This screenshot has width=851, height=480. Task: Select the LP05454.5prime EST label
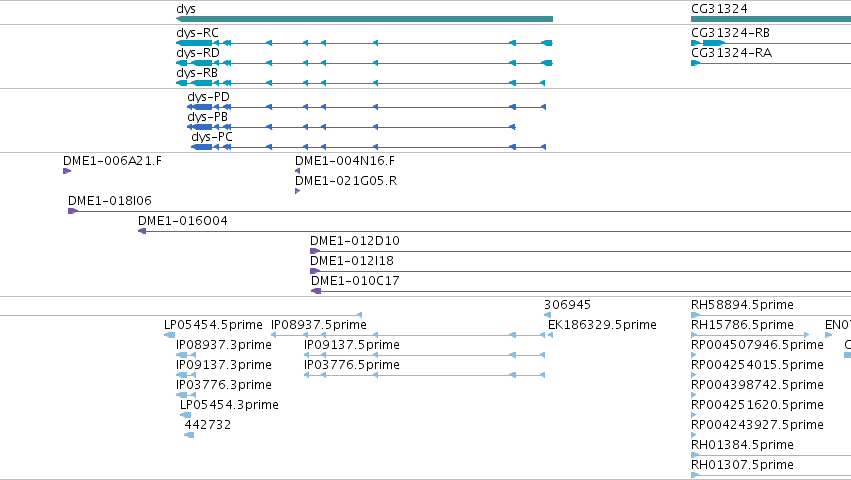pyautogui.click(x=213, y=325)
